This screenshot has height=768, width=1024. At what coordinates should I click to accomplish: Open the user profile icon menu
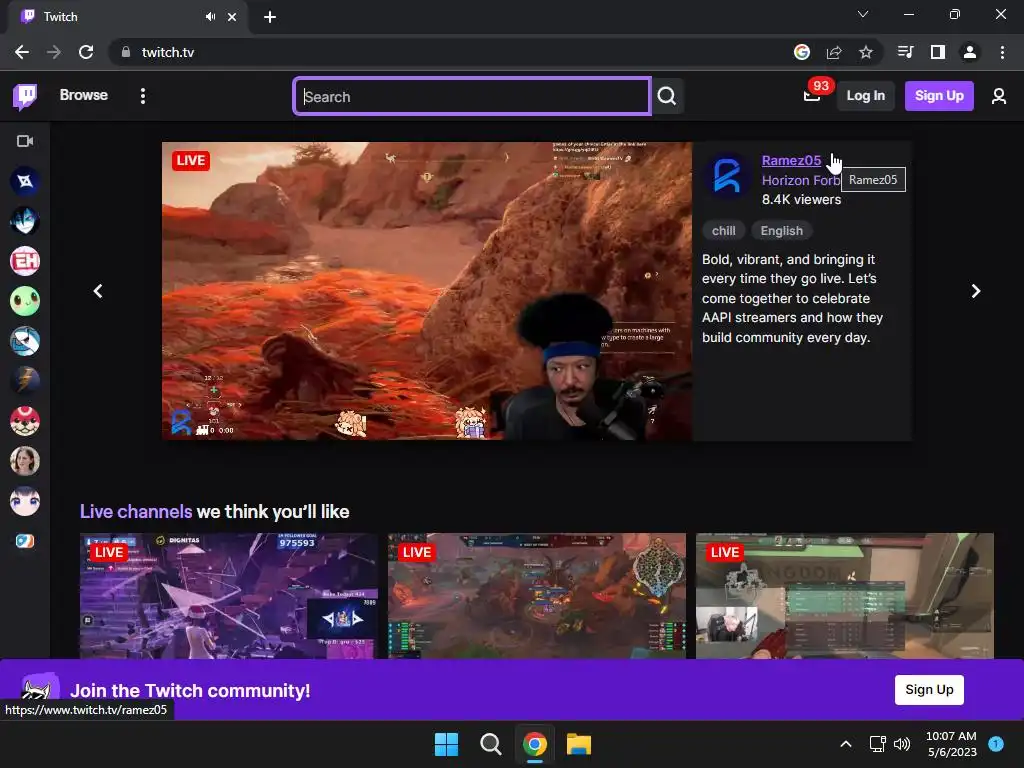click(999, 96)
